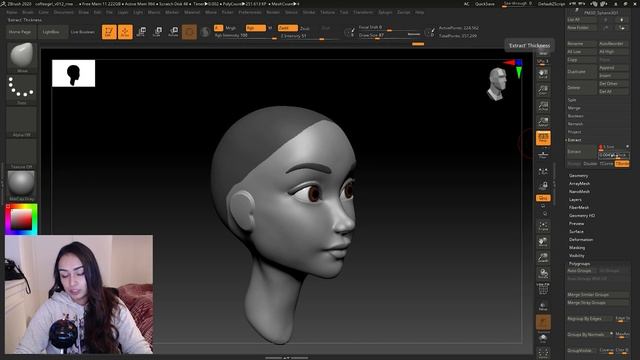Open the Preferences menu
Viewport: 640px width, 360px height.
coord(250,12)
